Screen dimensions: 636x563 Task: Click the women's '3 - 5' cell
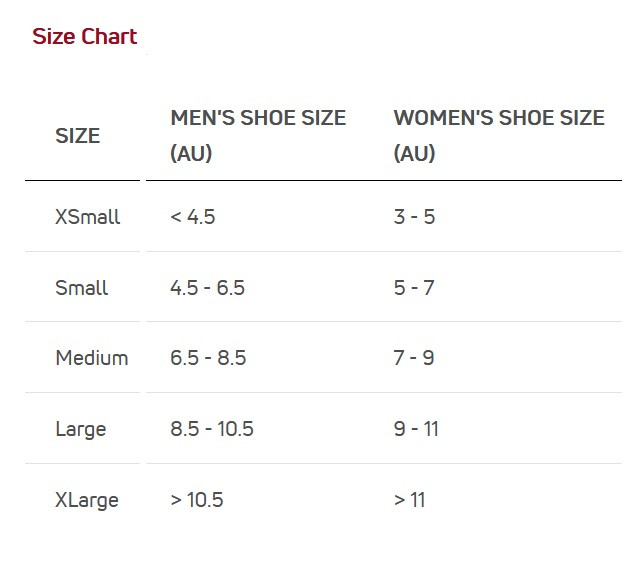[414, 217]
